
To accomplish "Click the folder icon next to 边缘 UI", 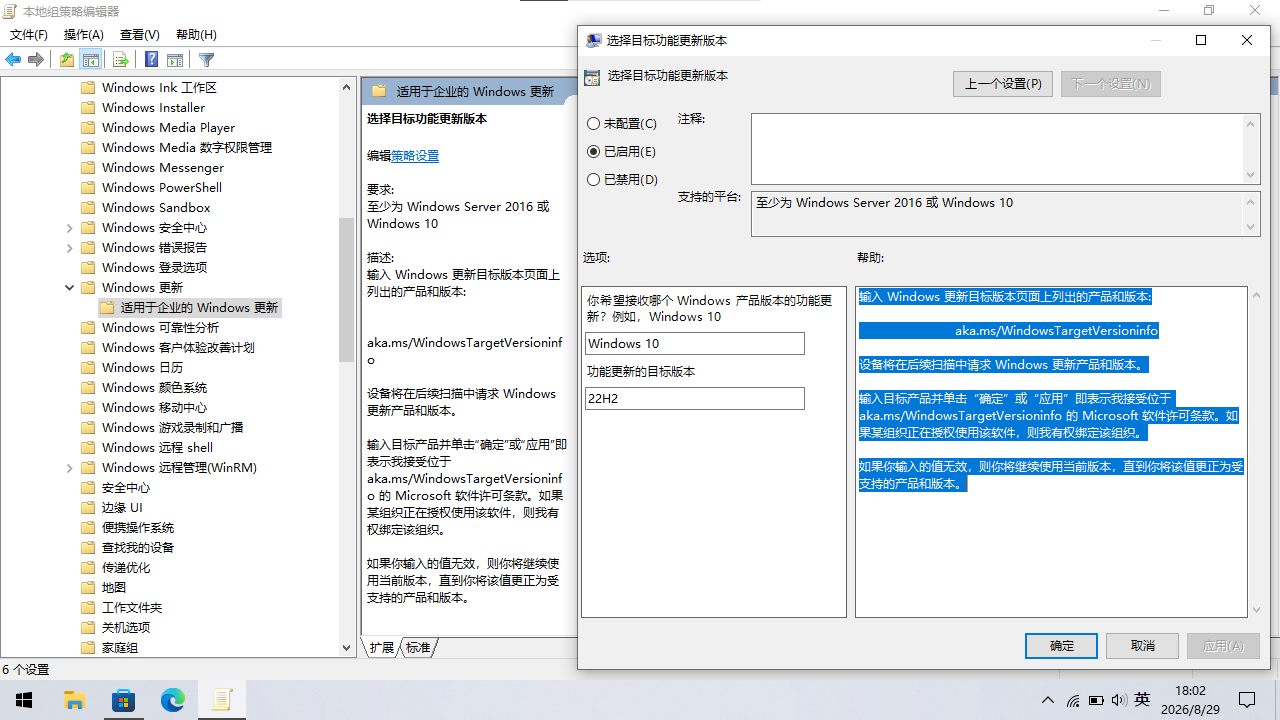I will tap(87, 507).
